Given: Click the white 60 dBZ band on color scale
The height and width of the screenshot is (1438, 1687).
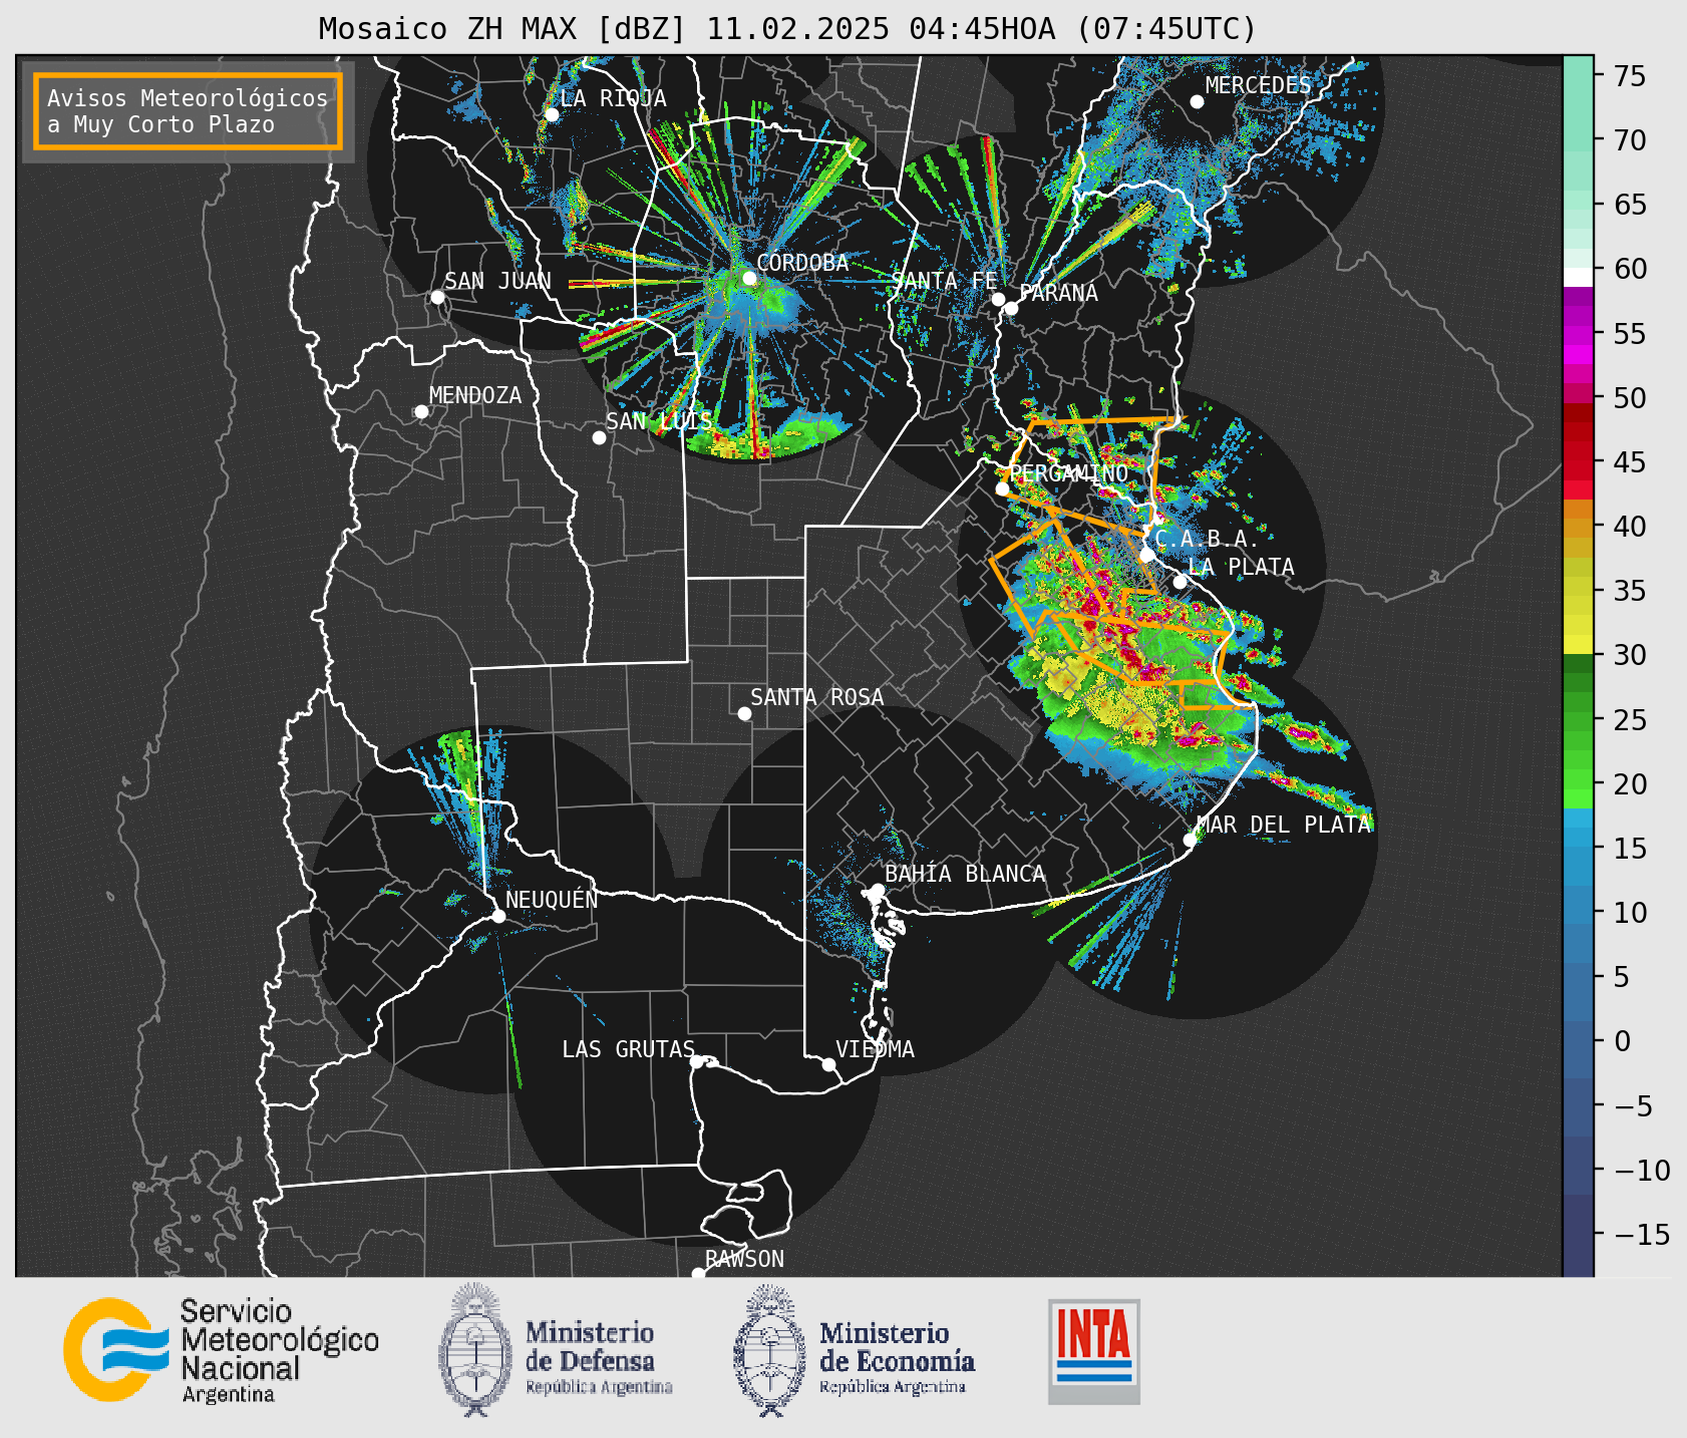Looking at the screenshot, I should [1578, 276].
